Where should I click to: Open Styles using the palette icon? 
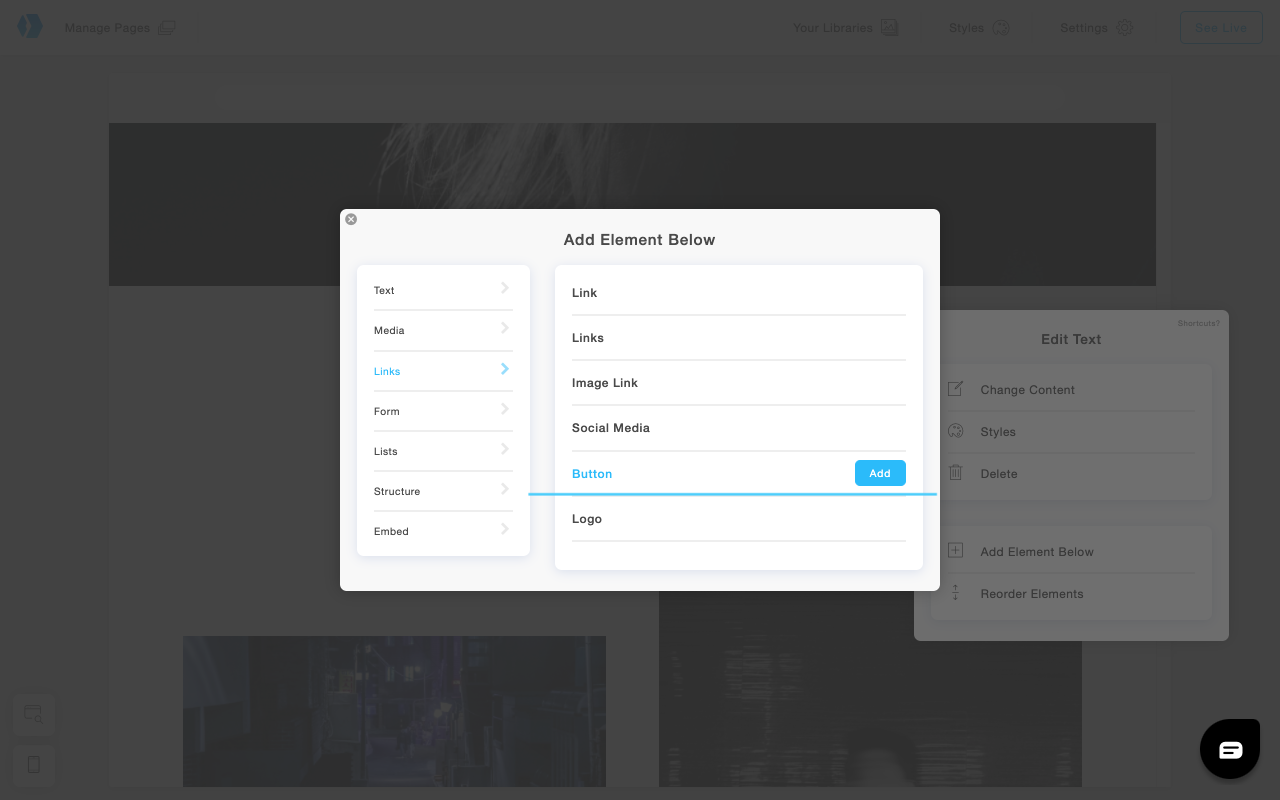(1001, 28)
